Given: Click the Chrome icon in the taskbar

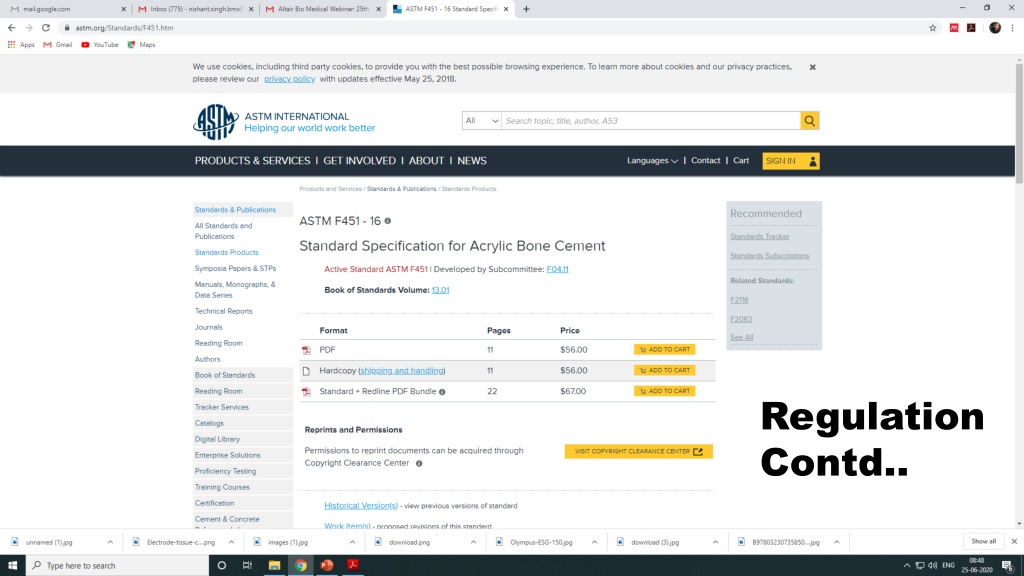Looking at the screenshot, I should point(300,566).
